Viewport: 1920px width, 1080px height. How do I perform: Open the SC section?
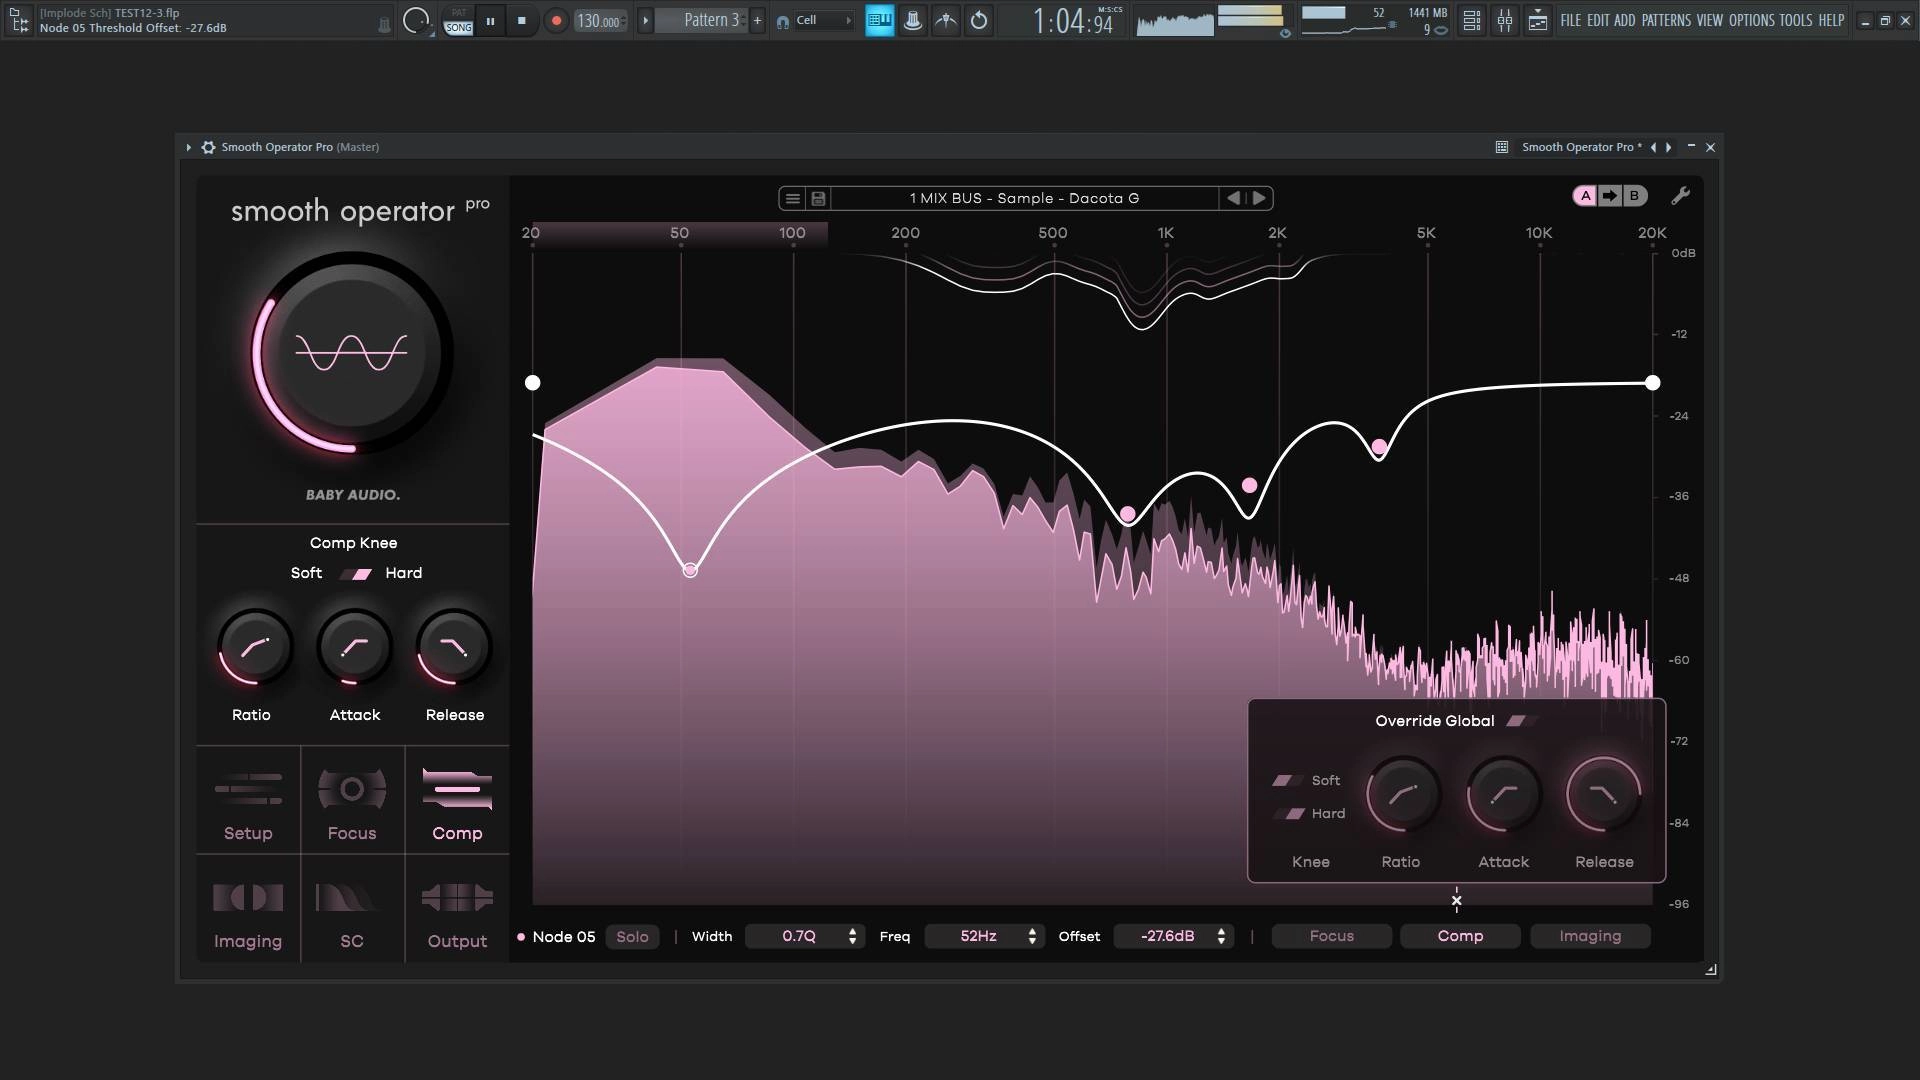click(x=352, y=910)
